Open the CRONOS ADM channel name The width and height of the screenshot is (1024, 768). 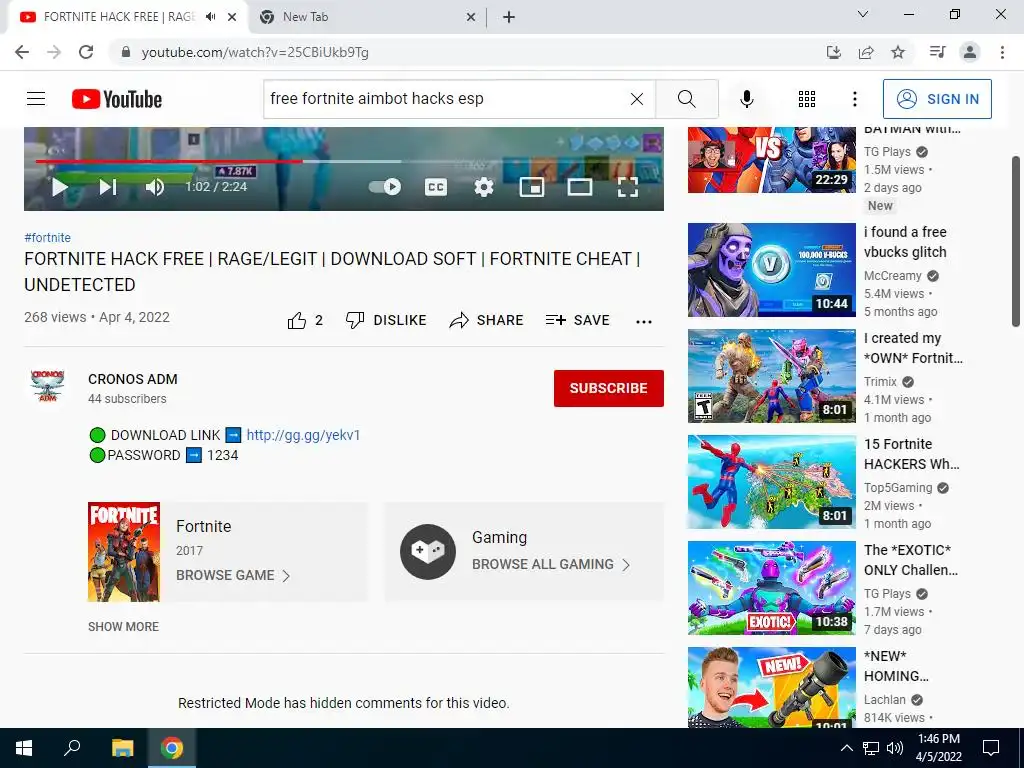click(x=133, y=379)
